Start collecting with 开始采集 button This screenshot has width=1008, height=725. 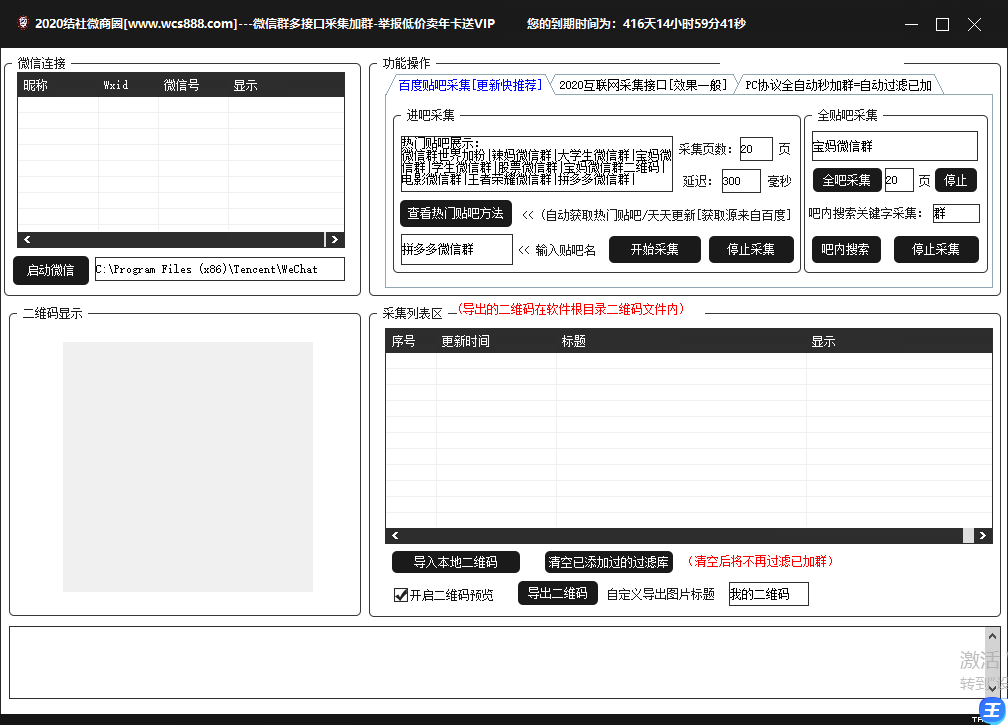tap(654, 249)
